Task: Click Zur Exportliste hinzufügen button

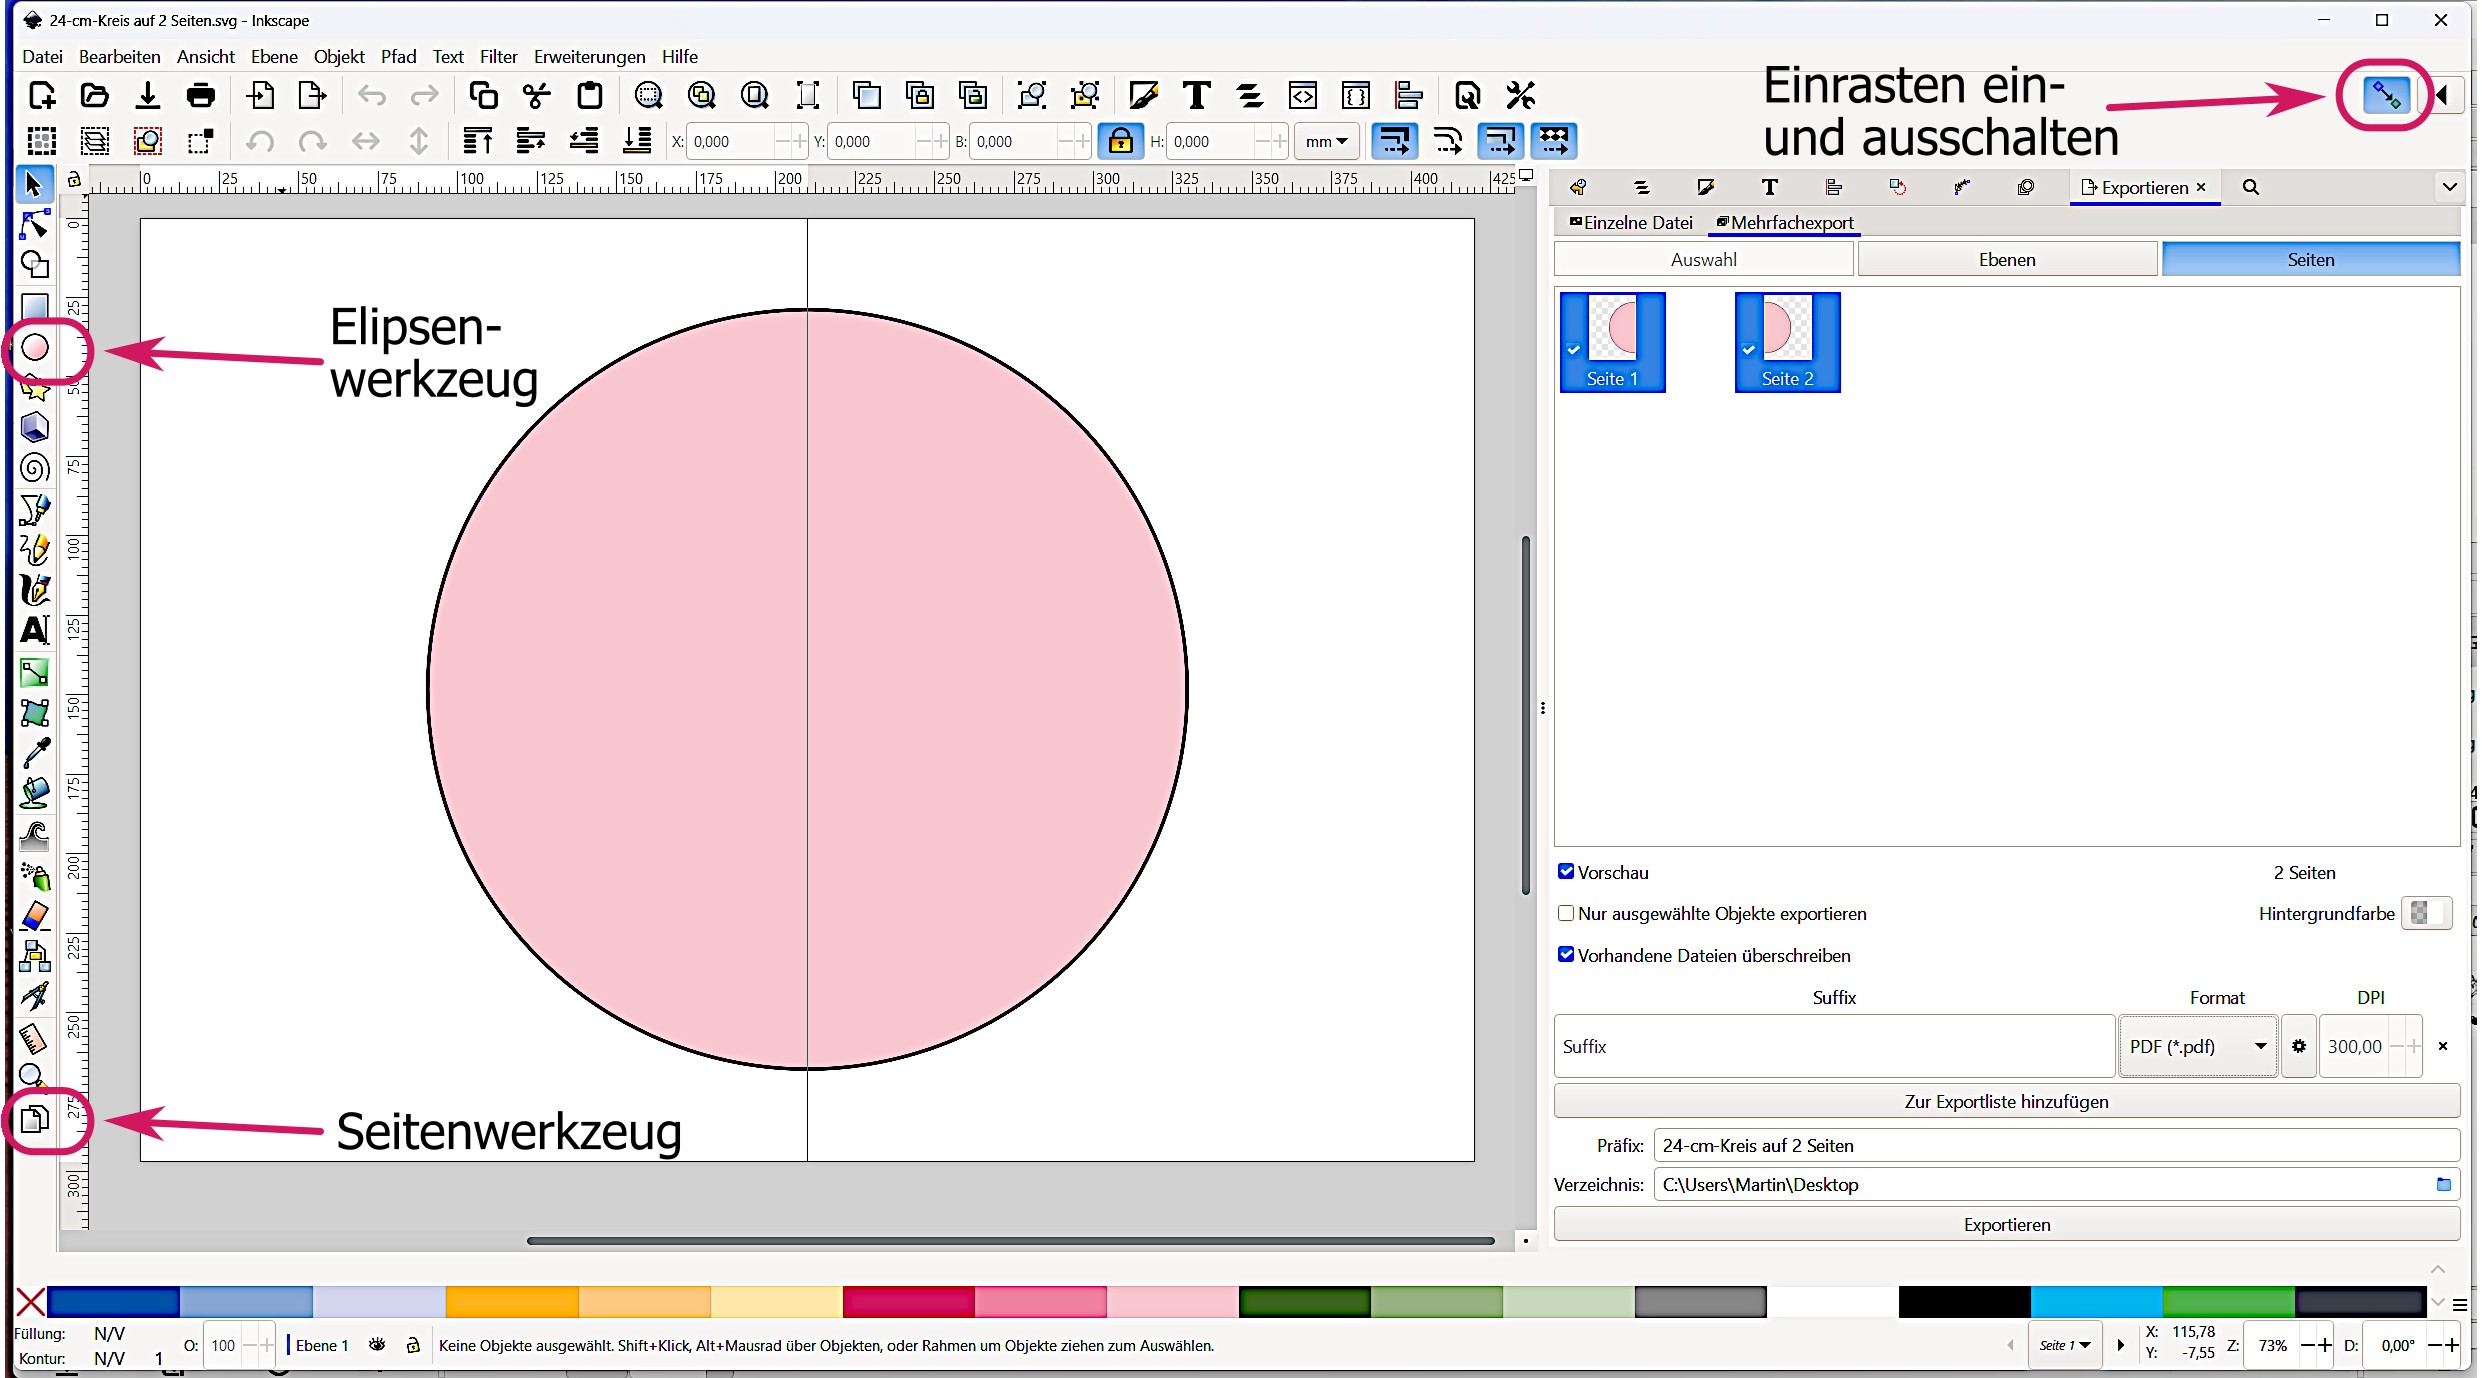Action: click(x=2006, y=1101)
